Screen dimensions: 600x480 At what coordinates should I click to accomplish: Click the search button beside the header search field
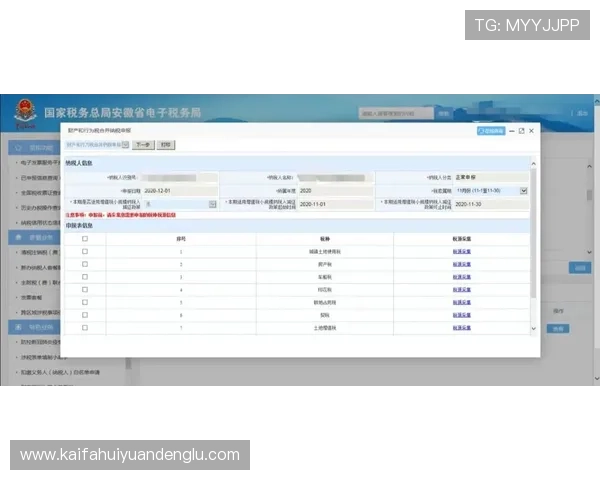click(x=443, y=113)
